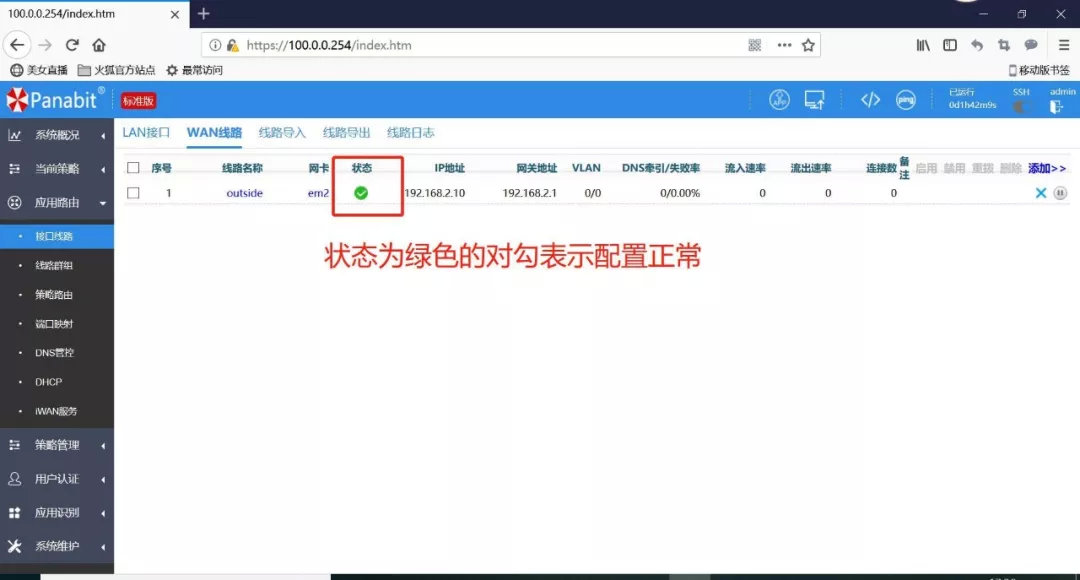Open the 线路日志 tab
This screenshot has height=580, width=1080.
click(410, 131)
